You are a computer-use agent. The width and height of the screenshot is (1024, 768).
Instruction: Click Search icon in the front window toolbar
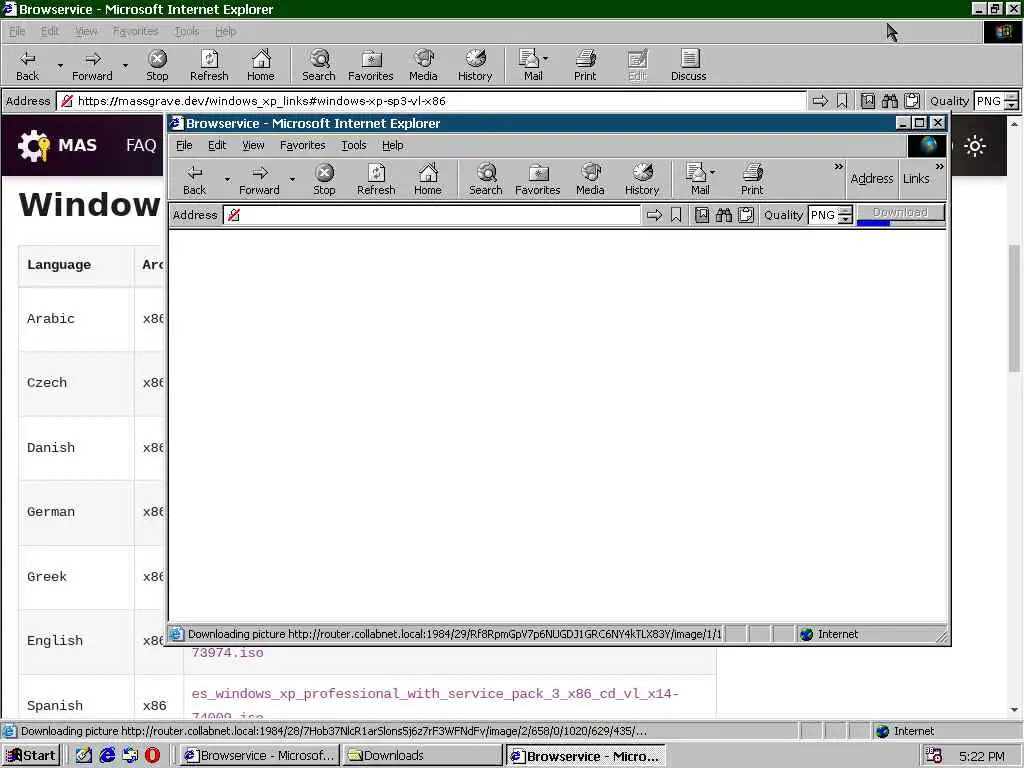point(486,180)
